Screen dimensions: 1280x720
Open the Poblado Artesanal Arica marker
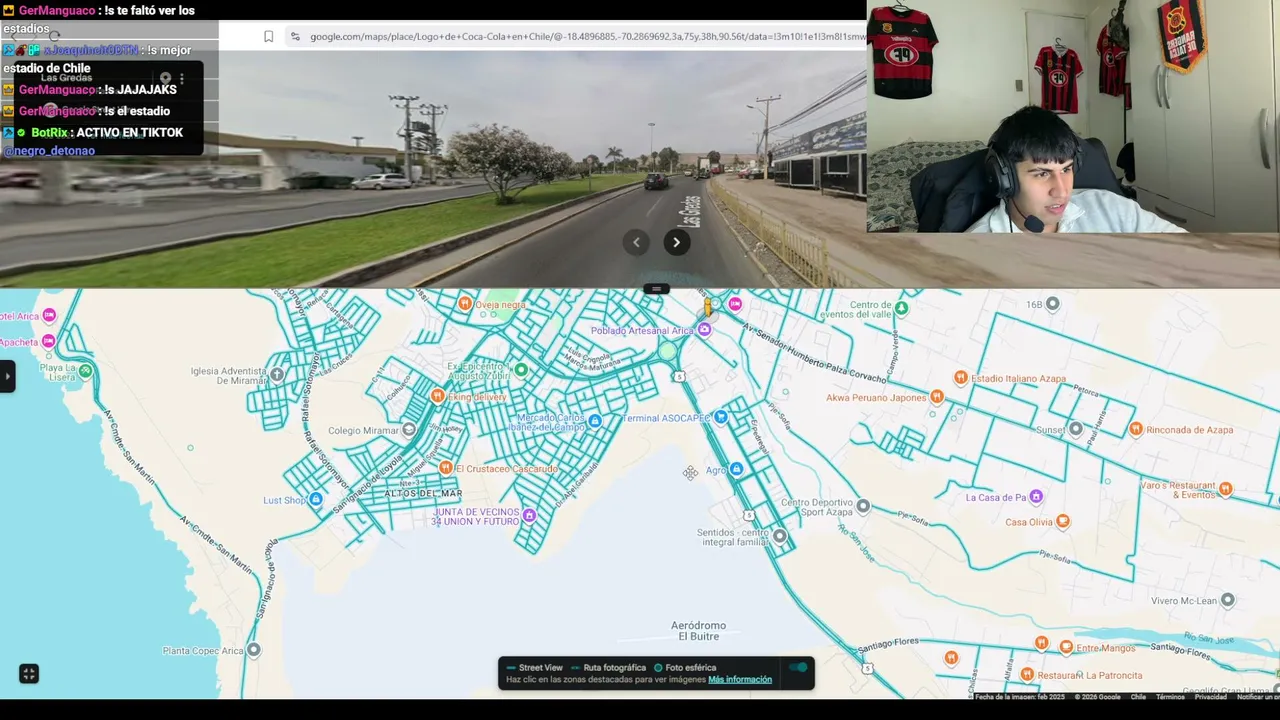click(705, 330)
